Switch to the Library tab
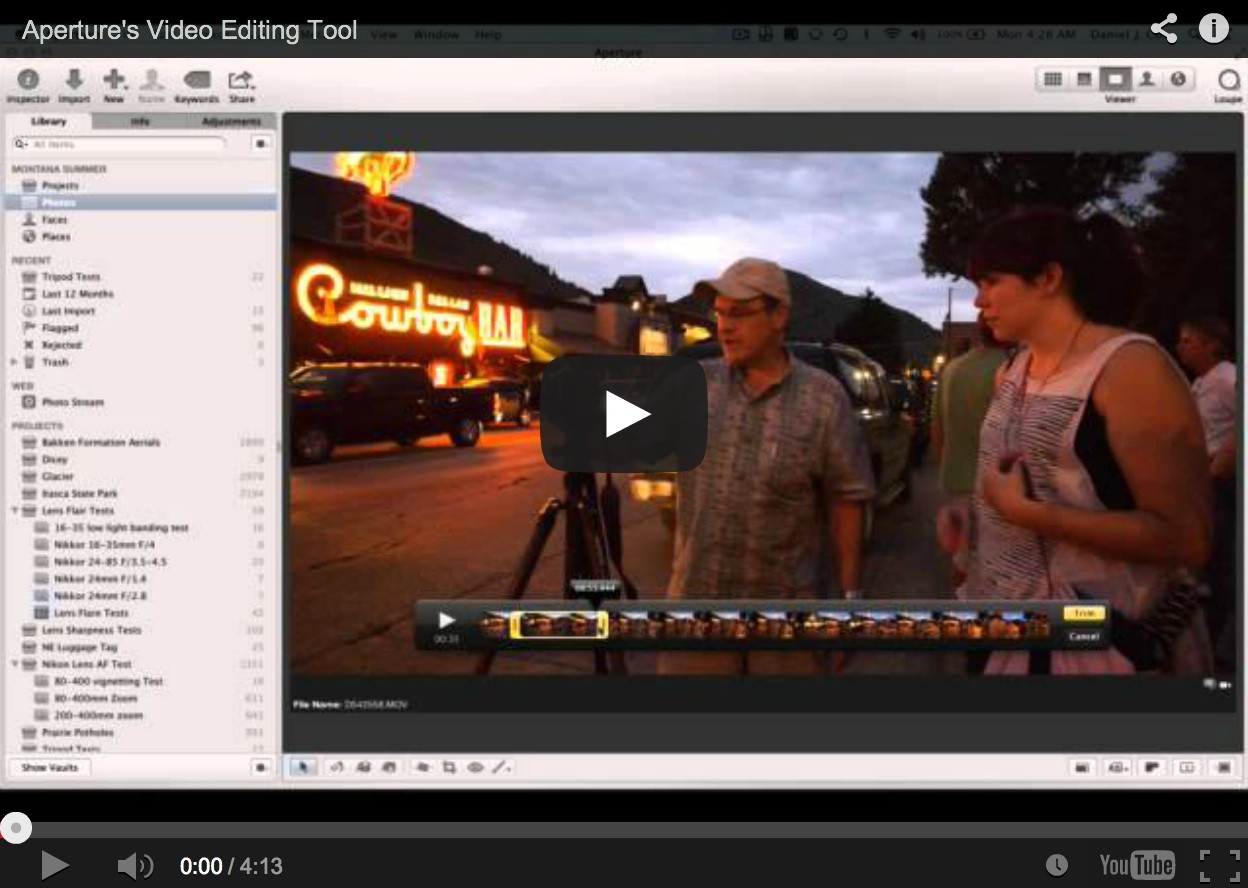Image resolution: width=1248 pixels, height=888 pixels. tap(48, 121)
